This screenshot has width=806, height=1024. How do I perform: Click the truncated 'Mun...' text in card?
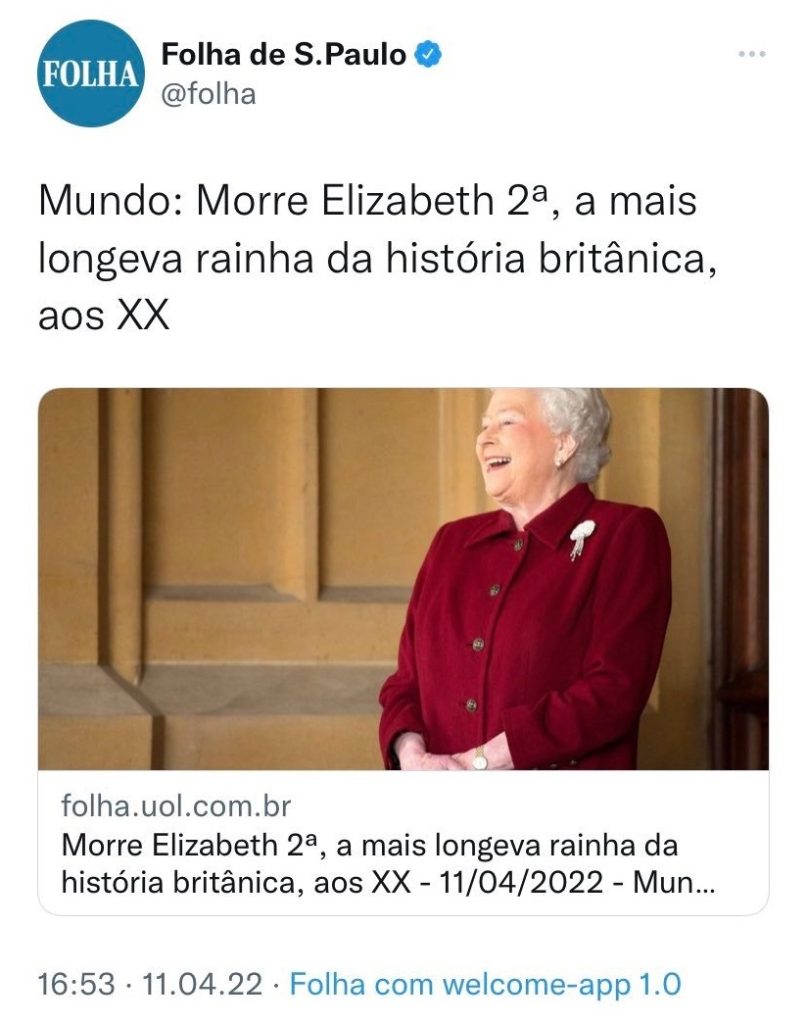[x=675, y=882]
